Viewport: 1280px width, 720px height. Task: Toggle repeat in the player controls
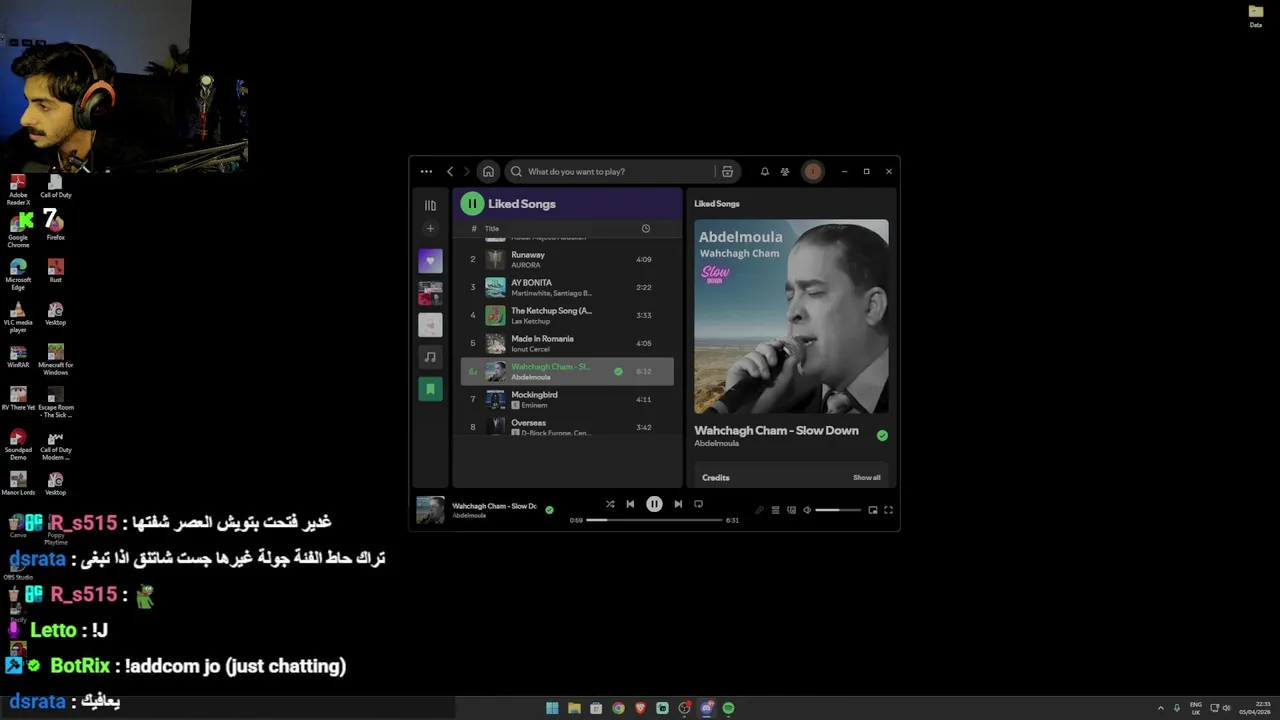[x=698, y=504]
